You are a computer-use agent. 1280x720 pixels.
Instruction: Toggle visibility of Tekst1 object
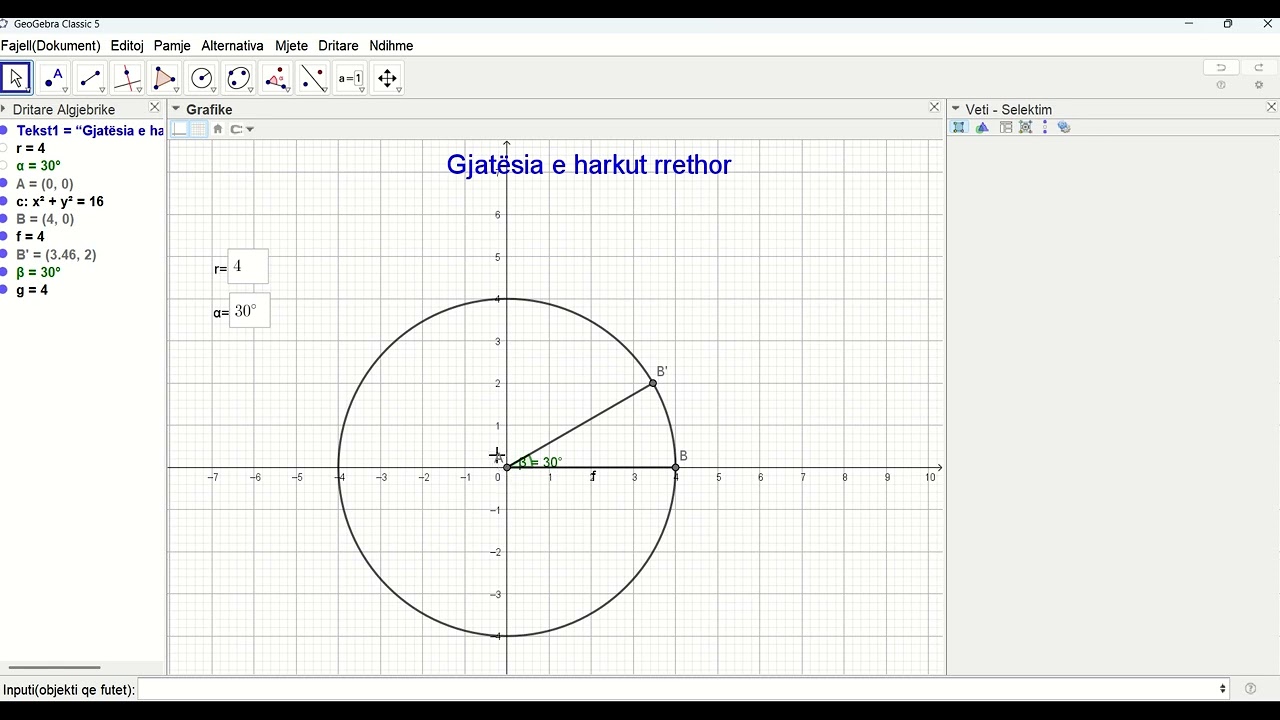tap(4, 131)
